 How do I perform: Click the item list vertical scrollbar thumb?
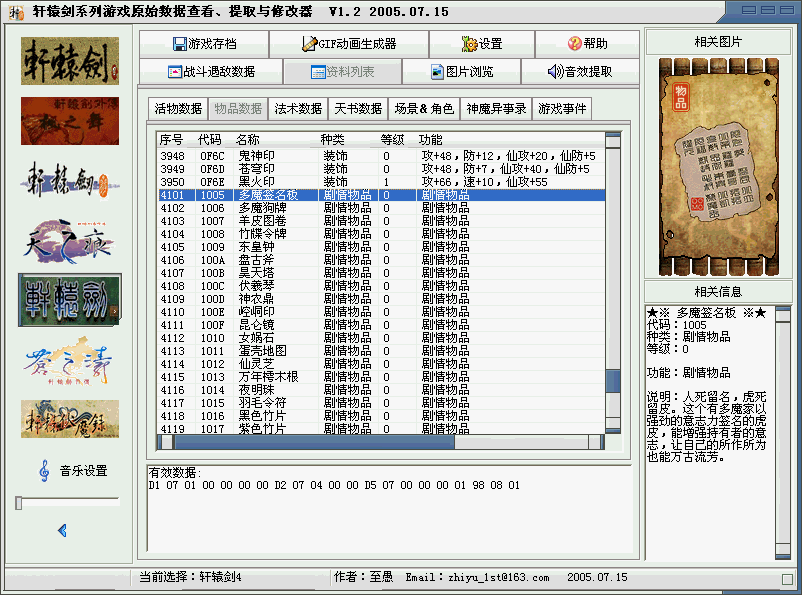pyautogui.click(x=613, y=382)
